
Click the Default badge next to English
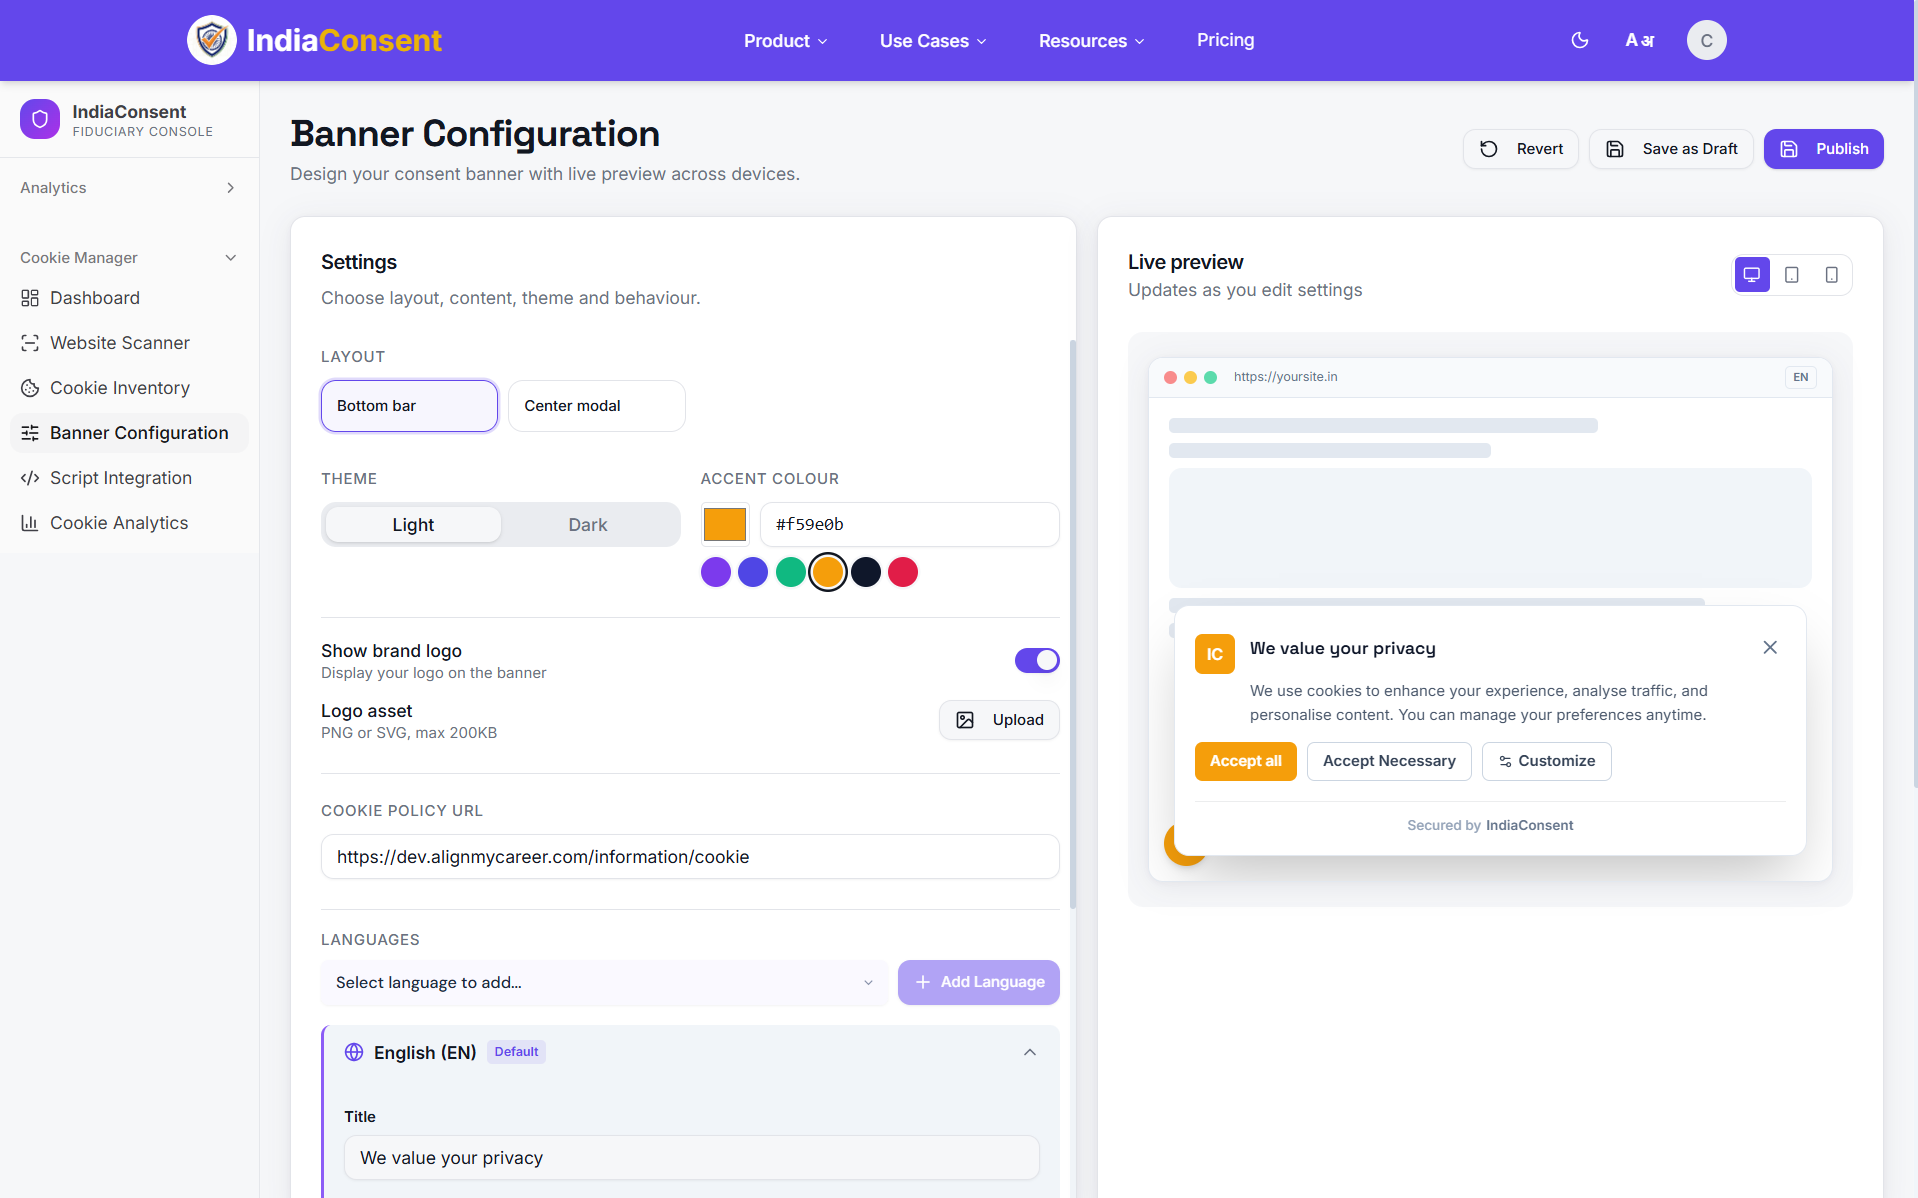(516, 1052)
